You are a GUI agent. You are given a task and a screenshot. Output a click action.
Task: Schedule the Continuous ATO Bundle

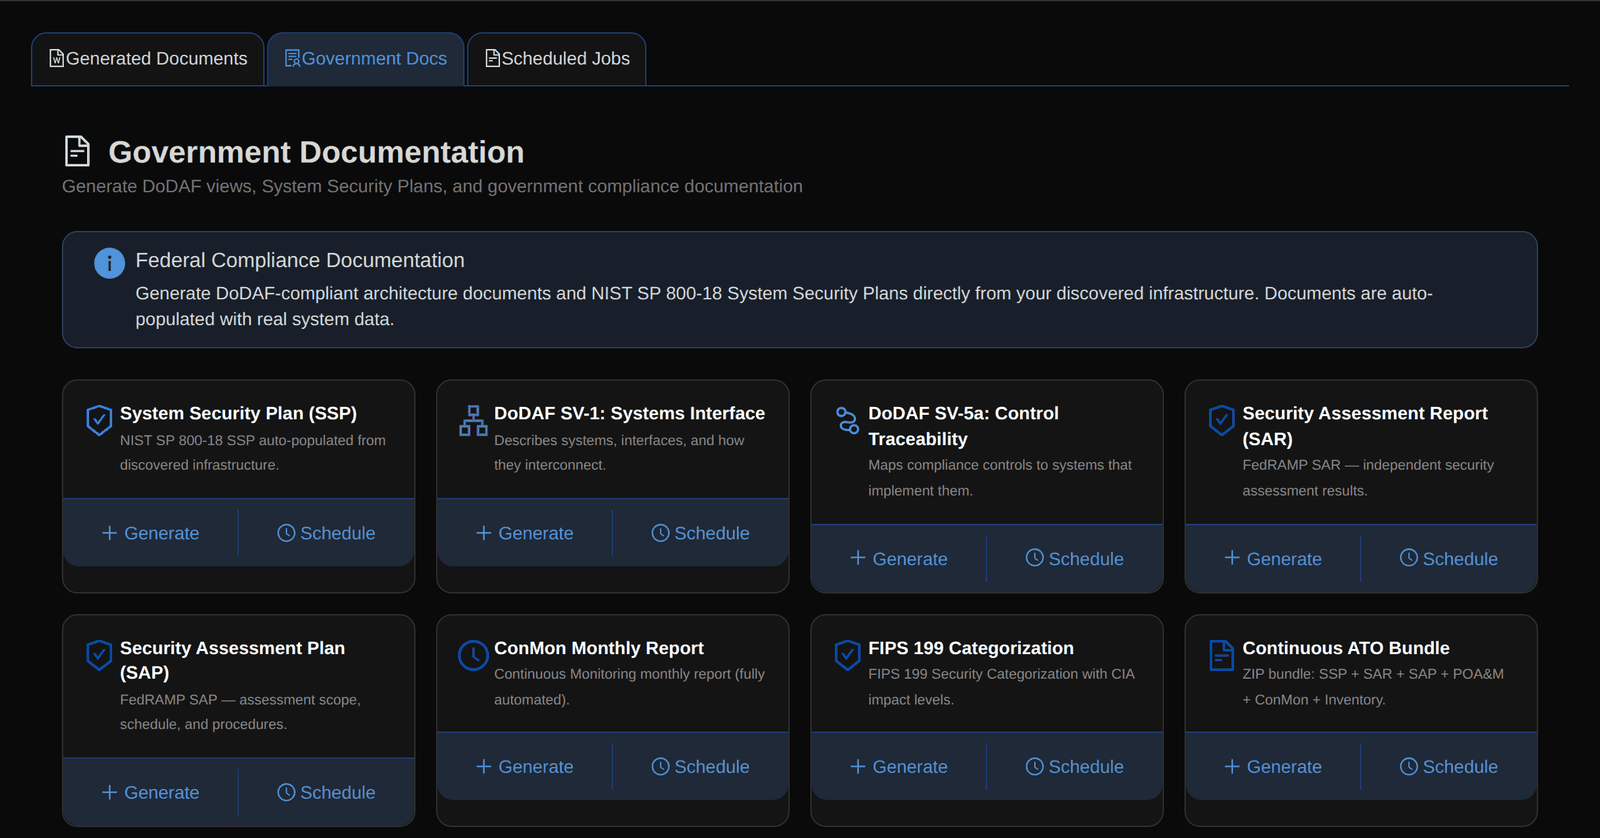tap(1448, 766)
